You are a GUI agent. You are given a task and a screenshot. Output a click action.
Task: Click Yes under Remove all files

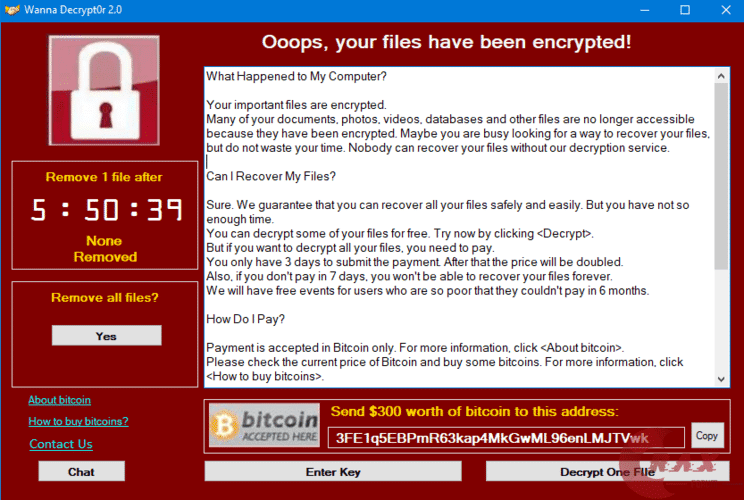(x=106, y=336)
